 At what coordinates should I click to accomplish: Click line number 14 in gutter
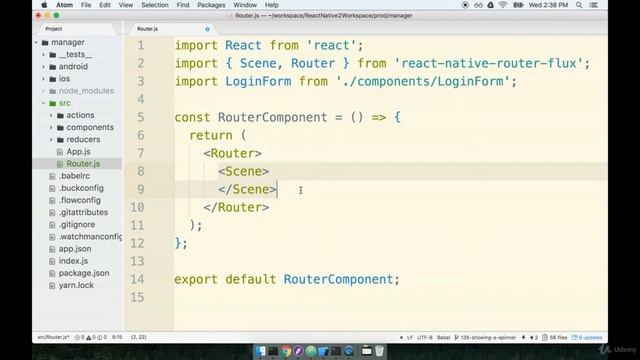point(137,279)
